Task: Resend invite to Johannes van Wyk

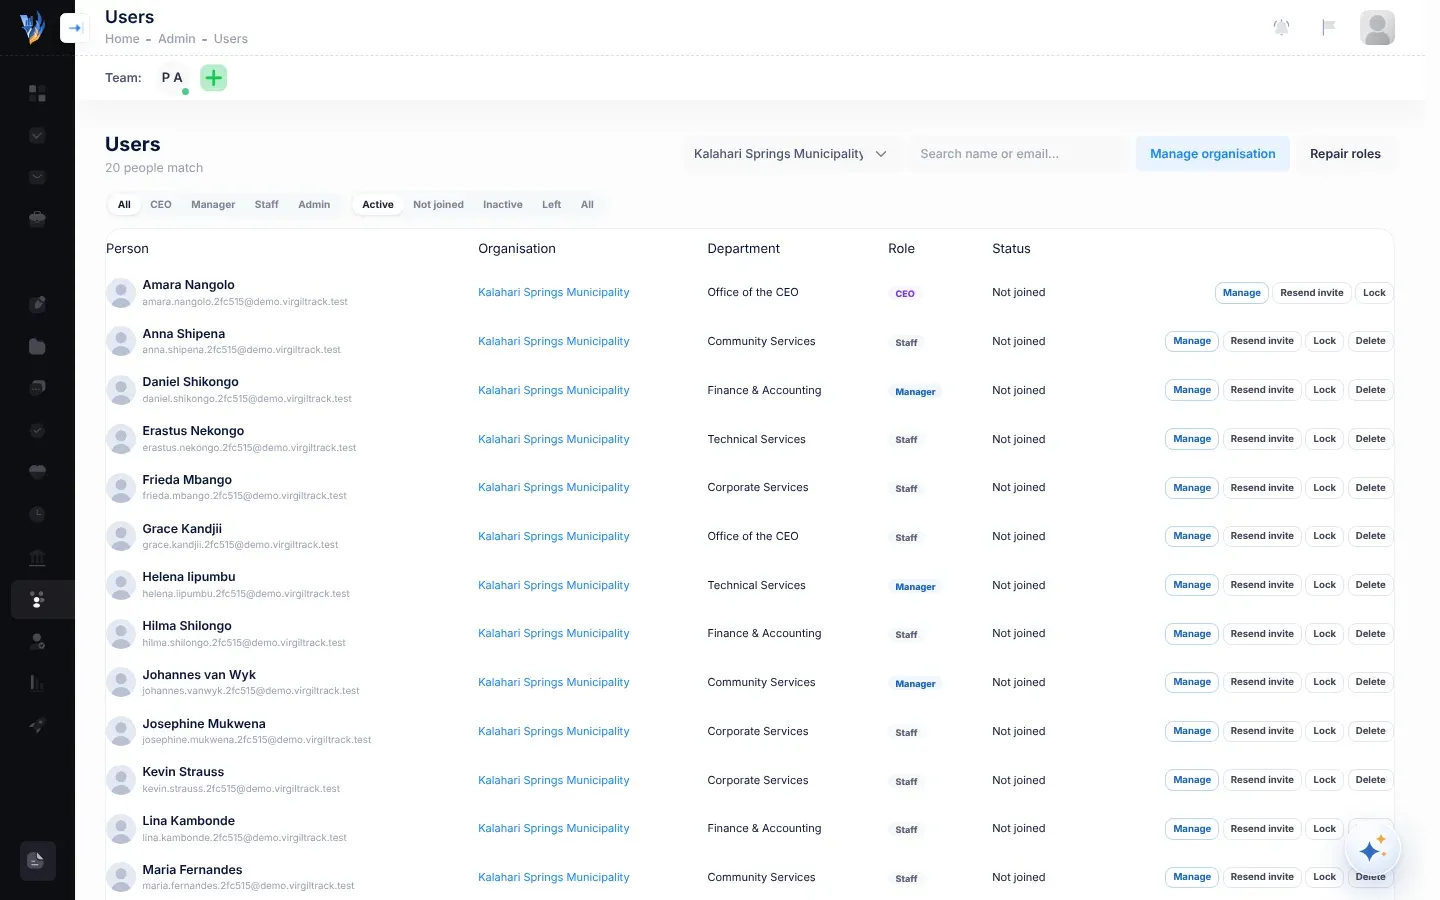Action: [x=1262, y=682]
